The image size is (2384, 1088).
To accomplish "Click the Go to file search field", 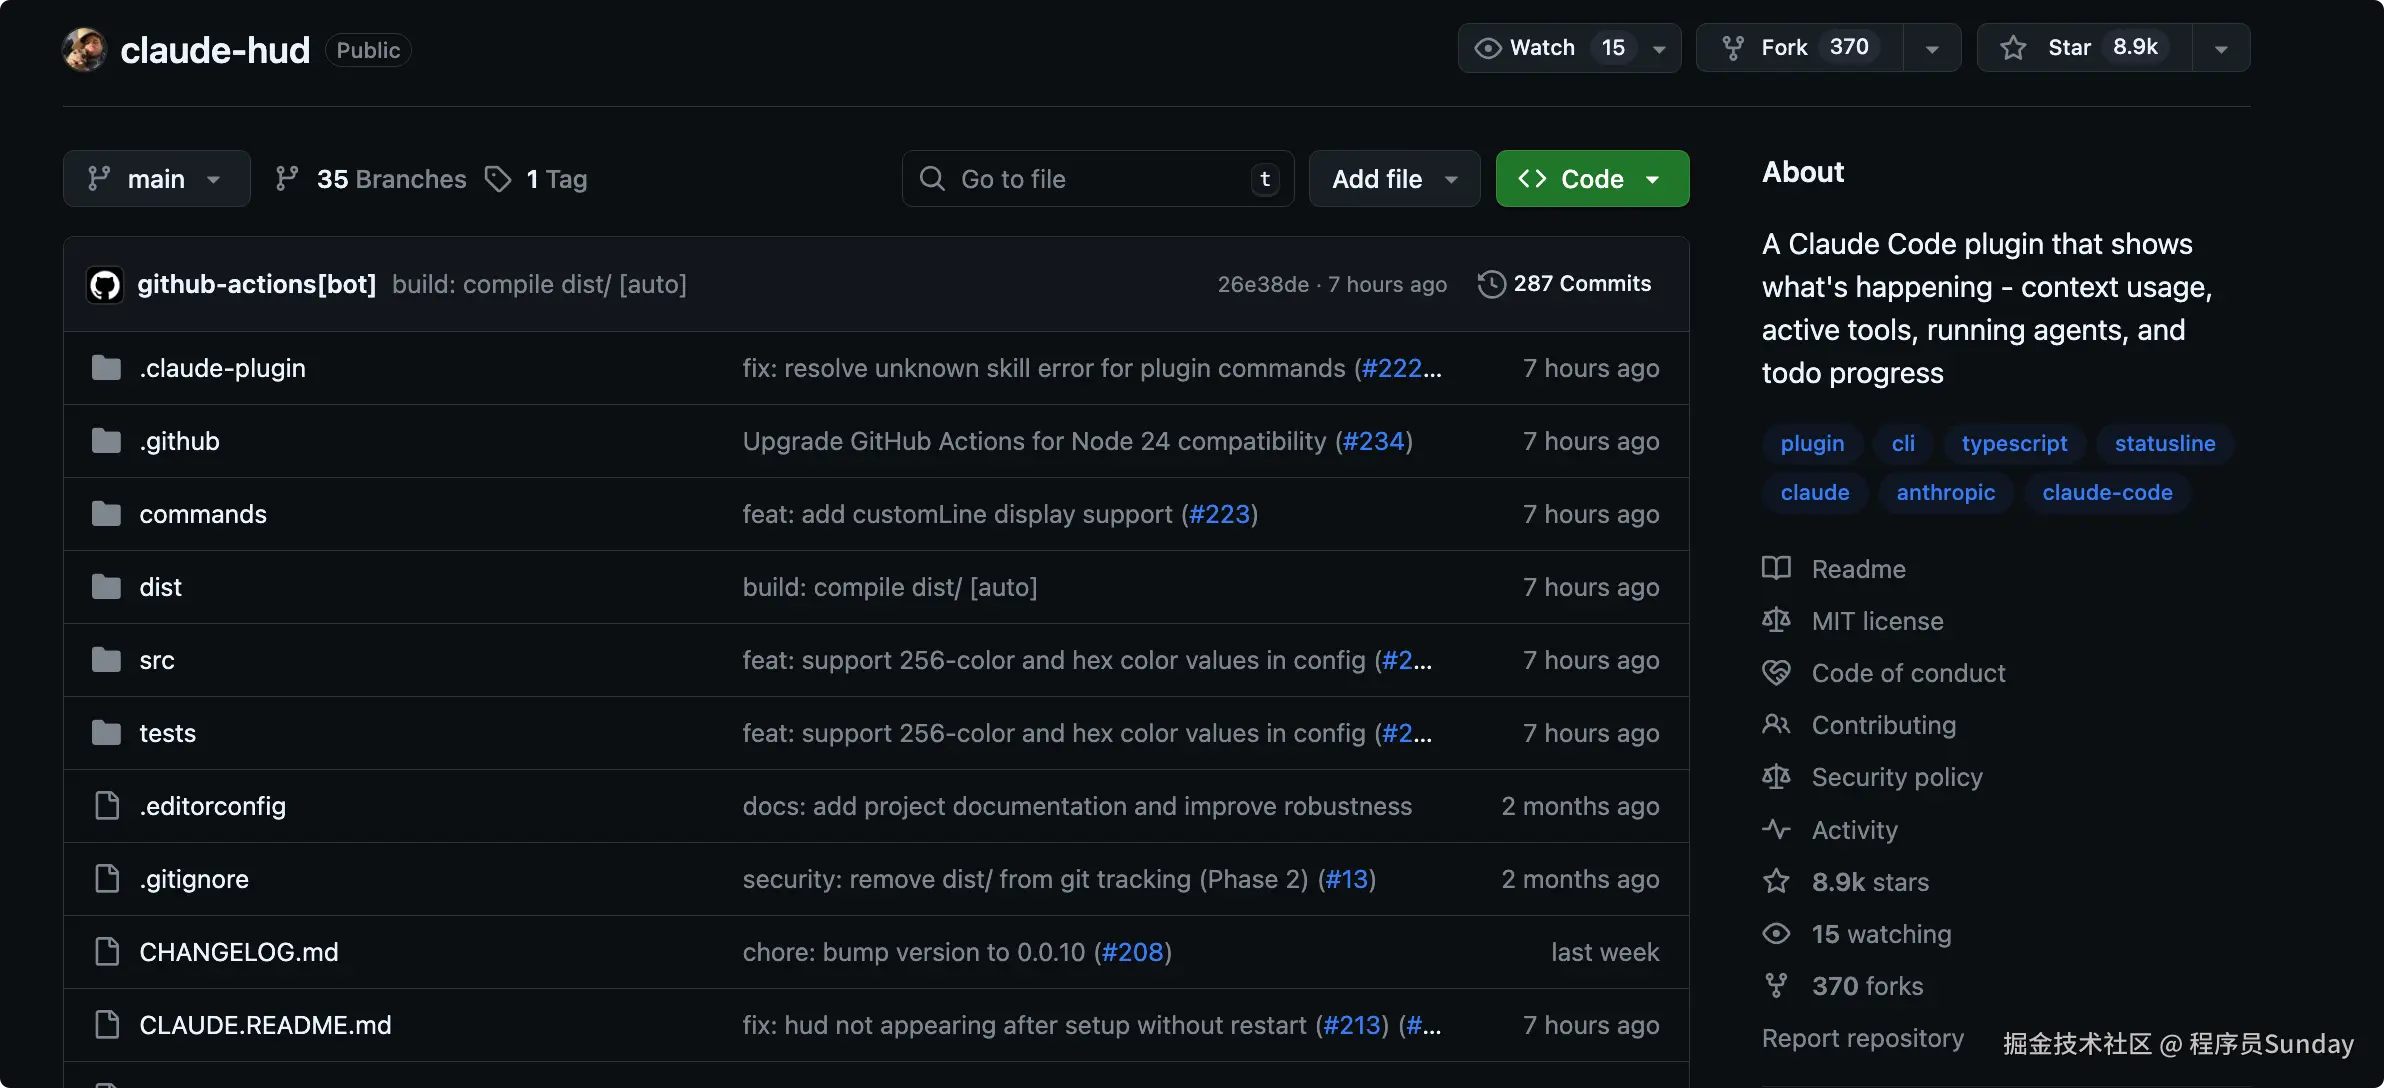I will pyautogui.click(x=1097, y=179).
